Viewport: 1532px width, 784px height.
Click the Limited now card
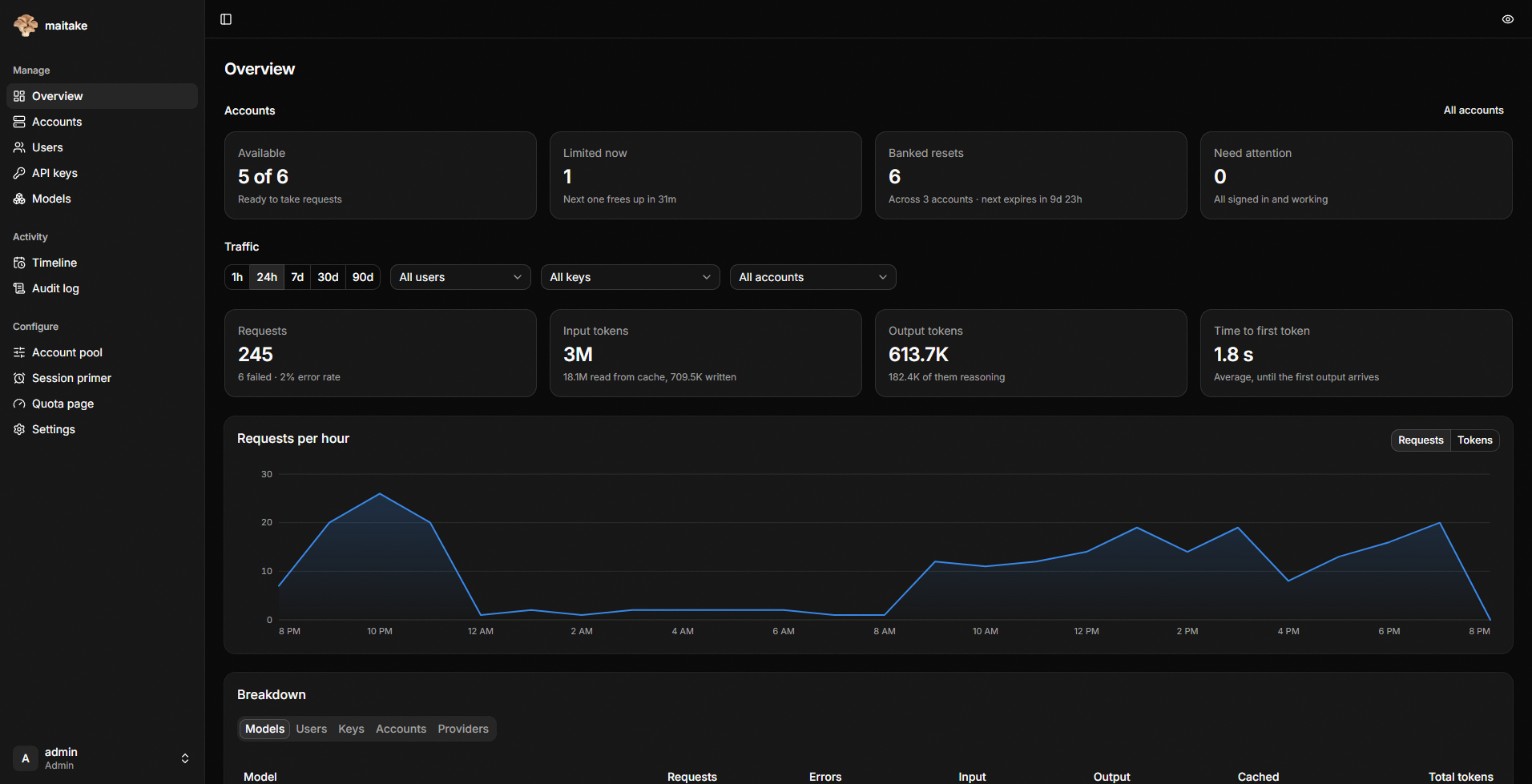tap(705, 175)
